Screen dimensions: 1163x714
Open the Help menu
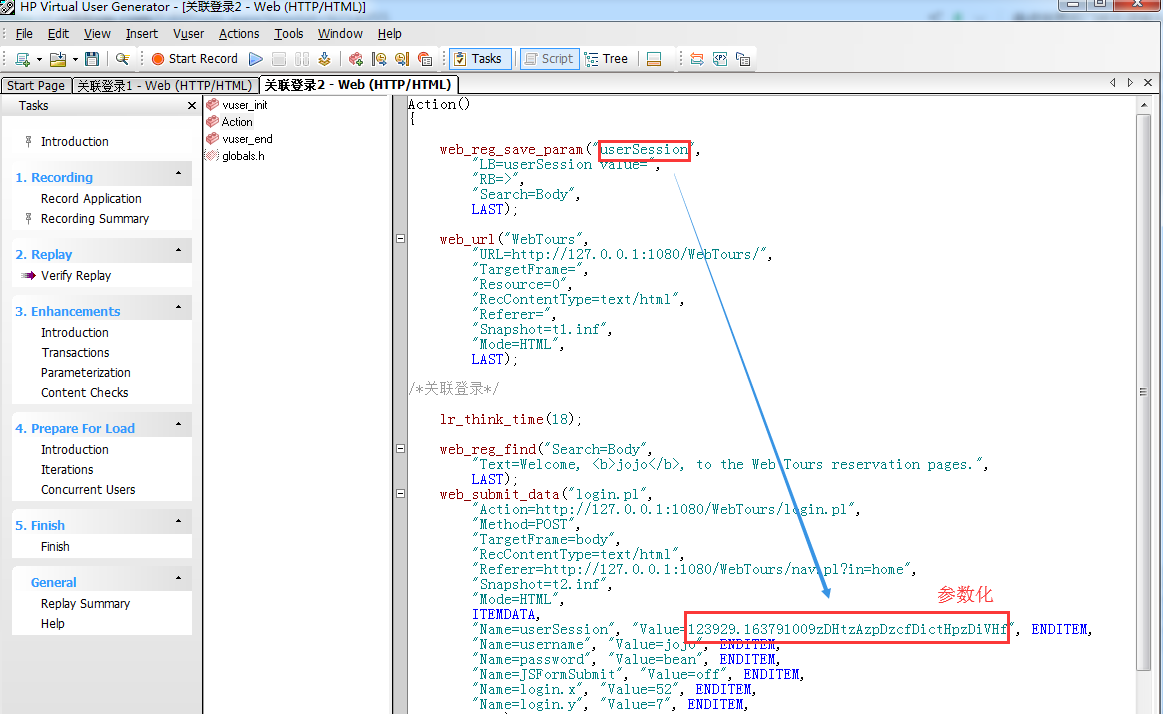[x=389, y=33]
